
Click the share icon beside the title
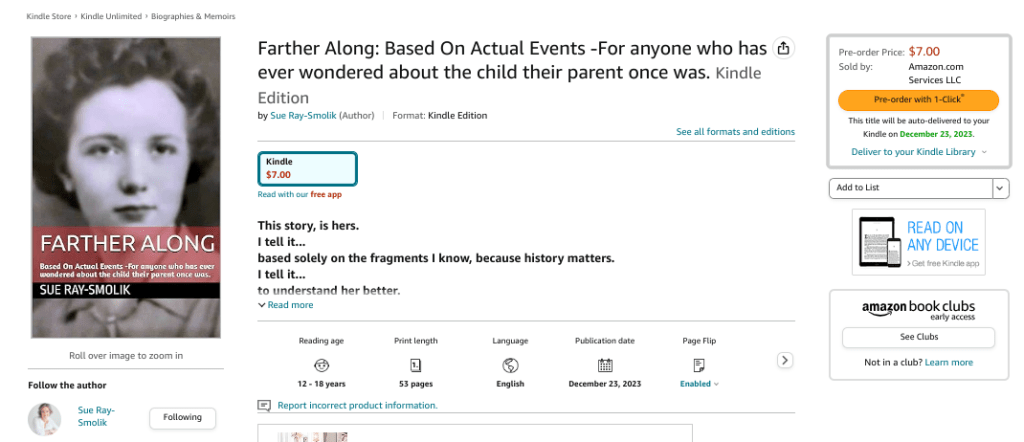pyautogui.click(x=784, y=49)
